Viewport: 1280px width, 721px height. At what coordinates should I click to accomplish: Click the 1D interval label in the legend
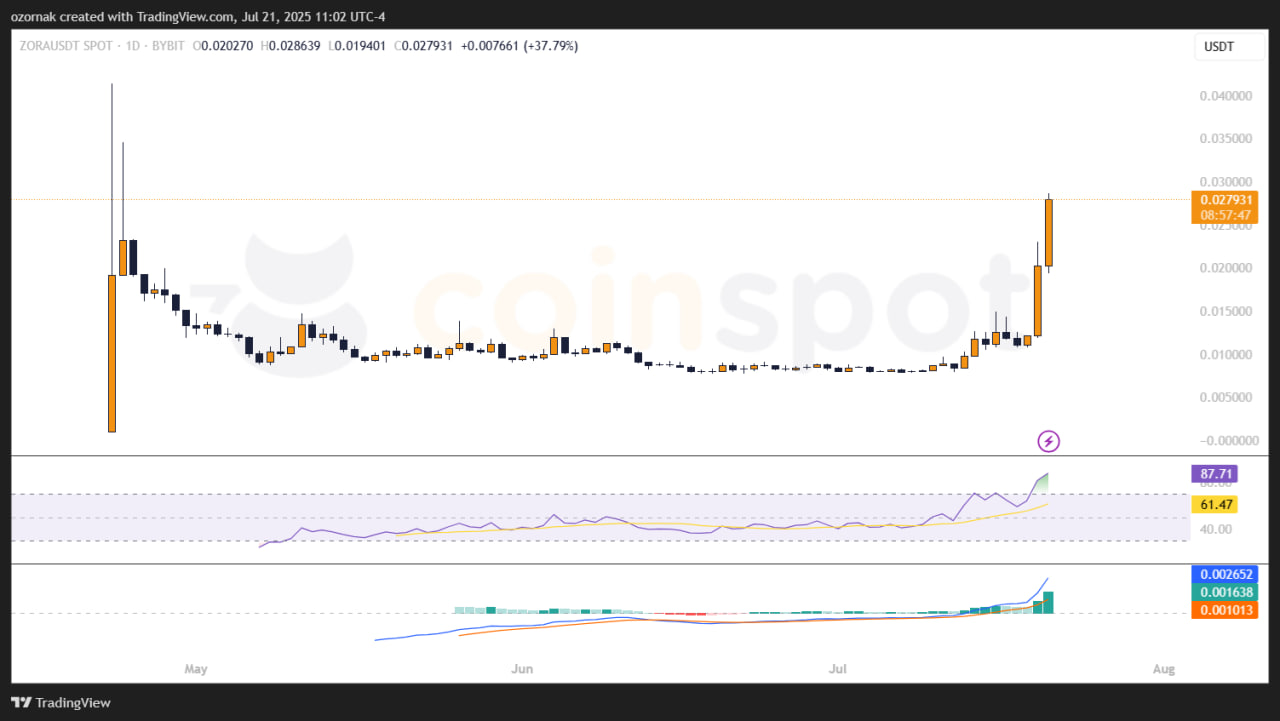pyautogui.click(x=134, y=45)
